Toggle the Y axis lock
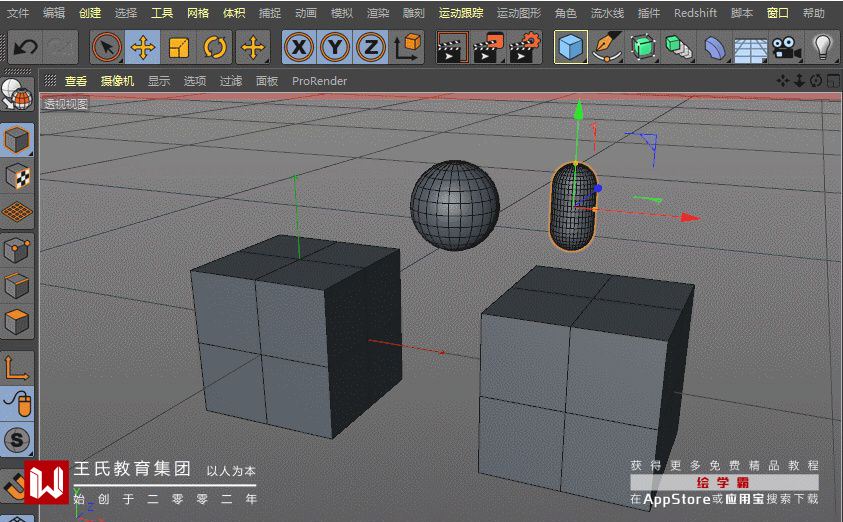 (x=334, y=48)
